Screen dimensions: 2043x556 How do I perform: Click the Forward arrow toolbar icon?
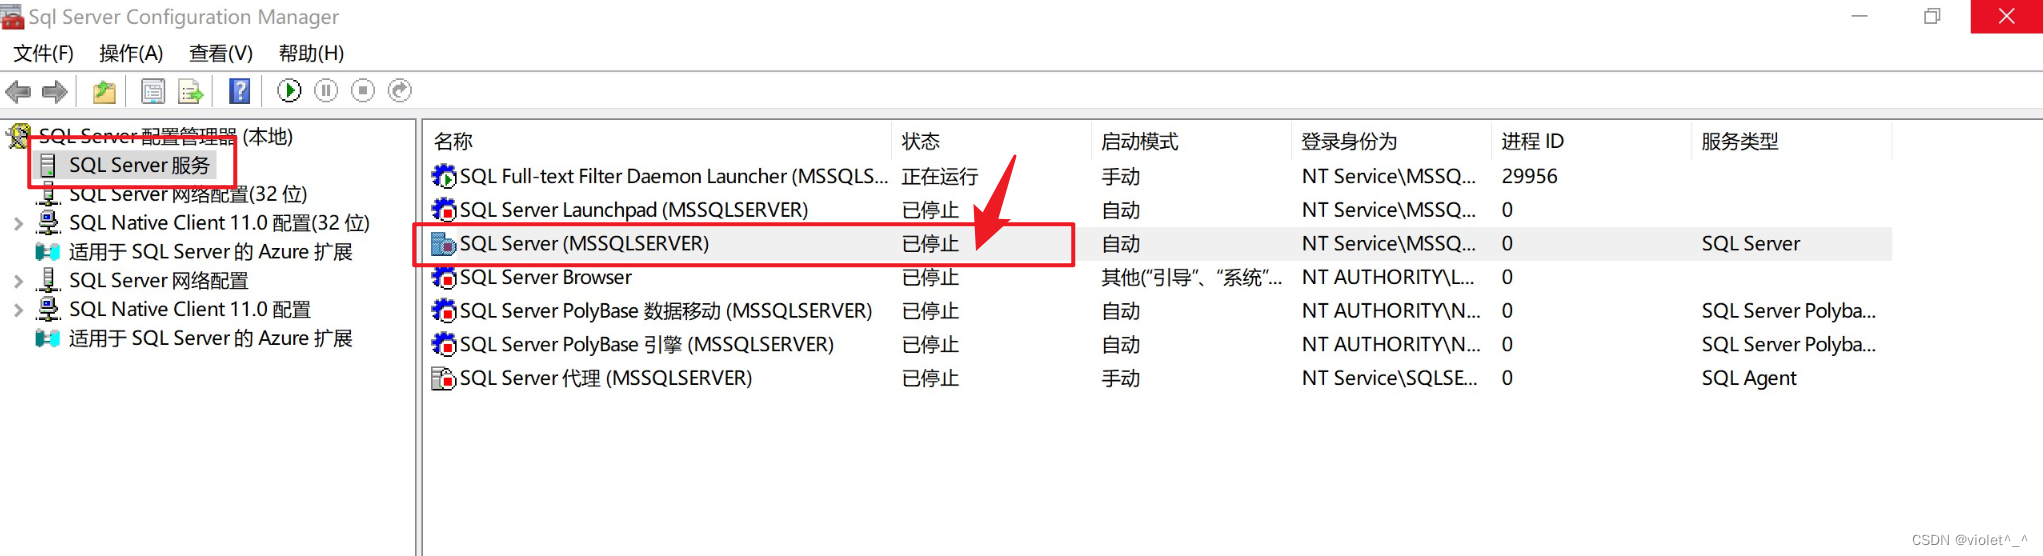55,92
